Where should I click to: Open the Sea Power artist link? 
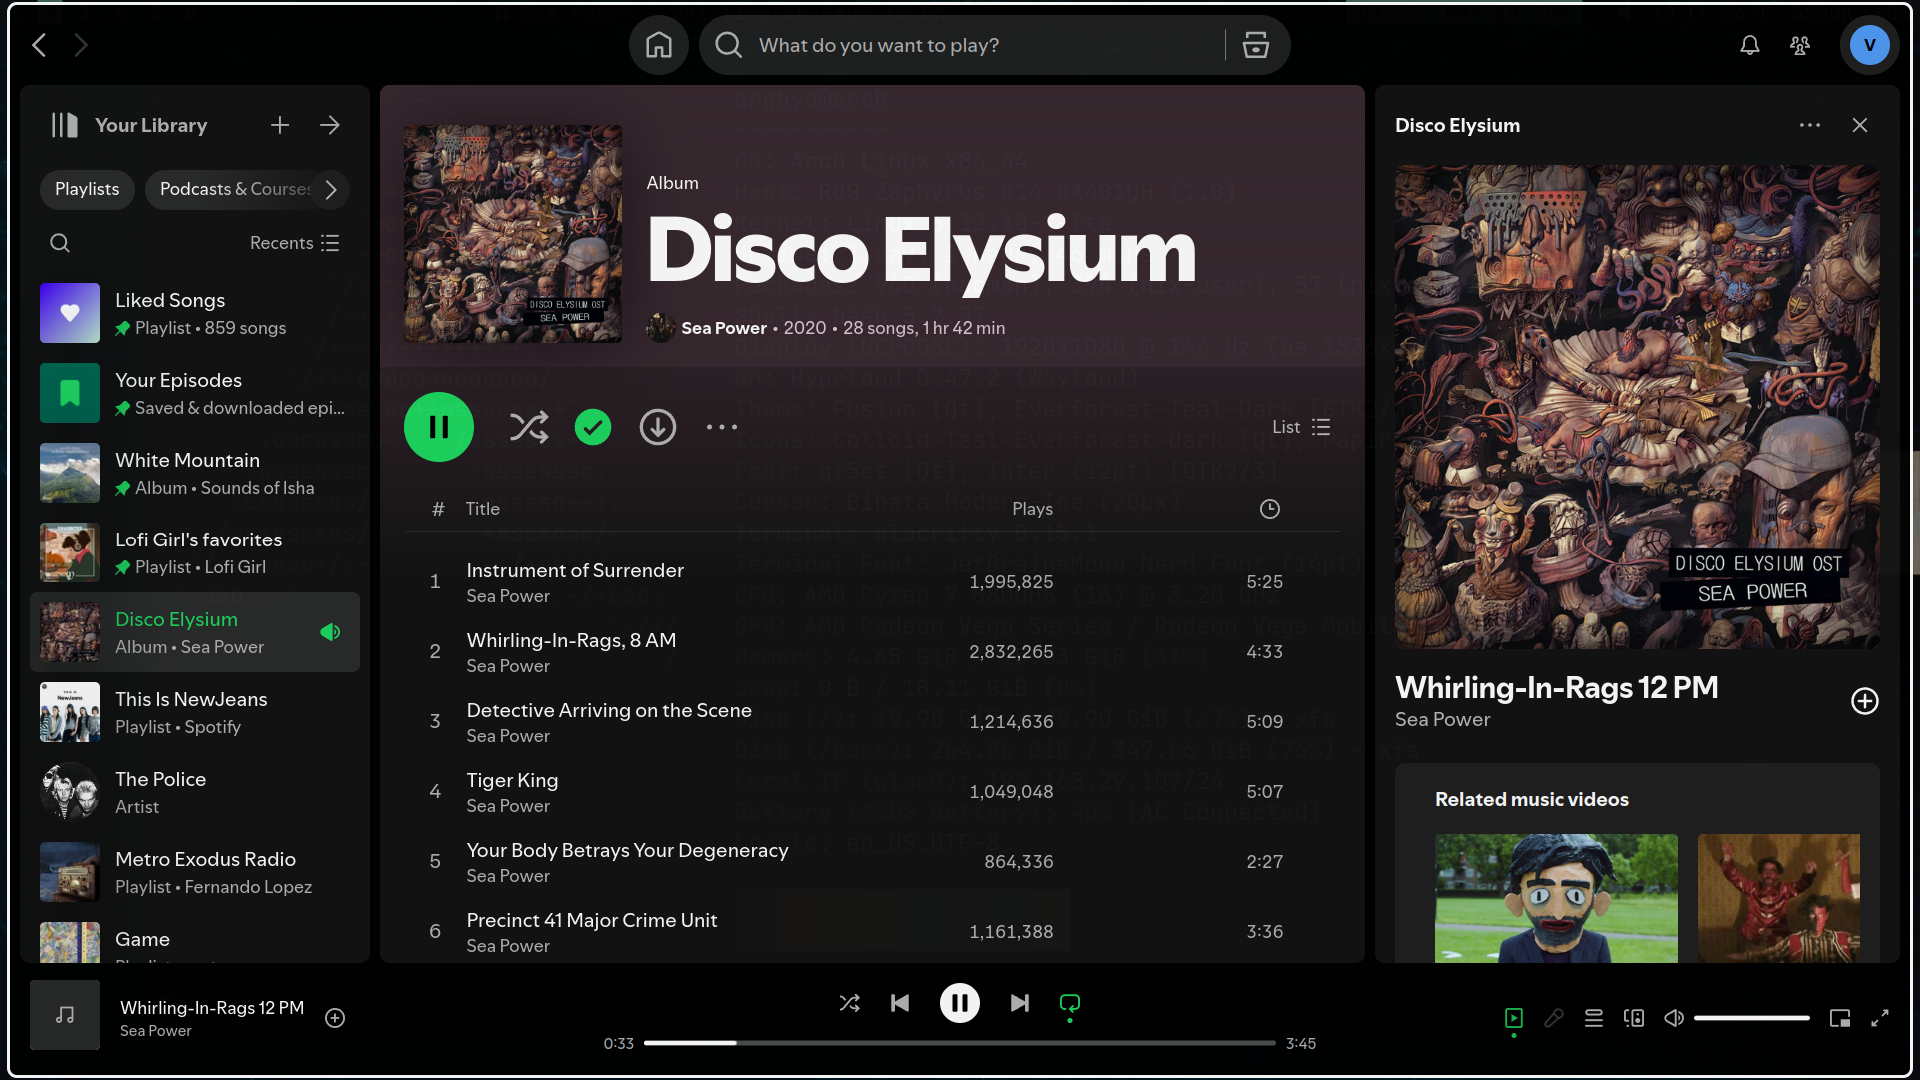[x=723, y=328]
